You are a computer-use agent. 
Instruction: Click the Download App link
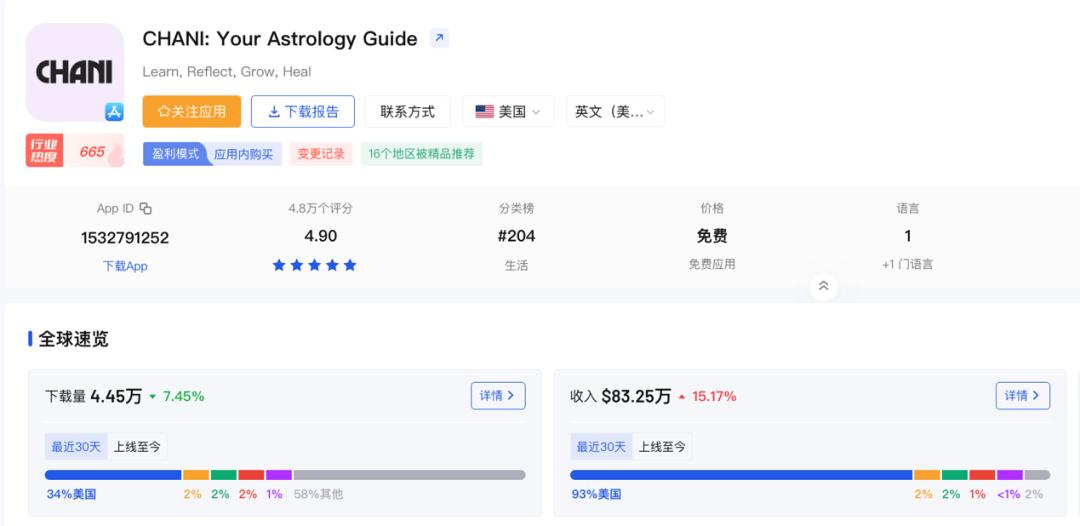[x=125, y=266]
